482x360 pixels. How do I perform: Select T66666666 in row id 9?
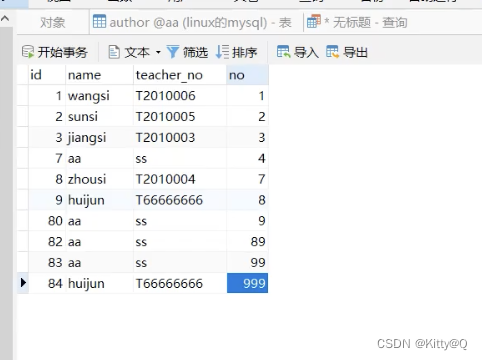tap(180, 200)
